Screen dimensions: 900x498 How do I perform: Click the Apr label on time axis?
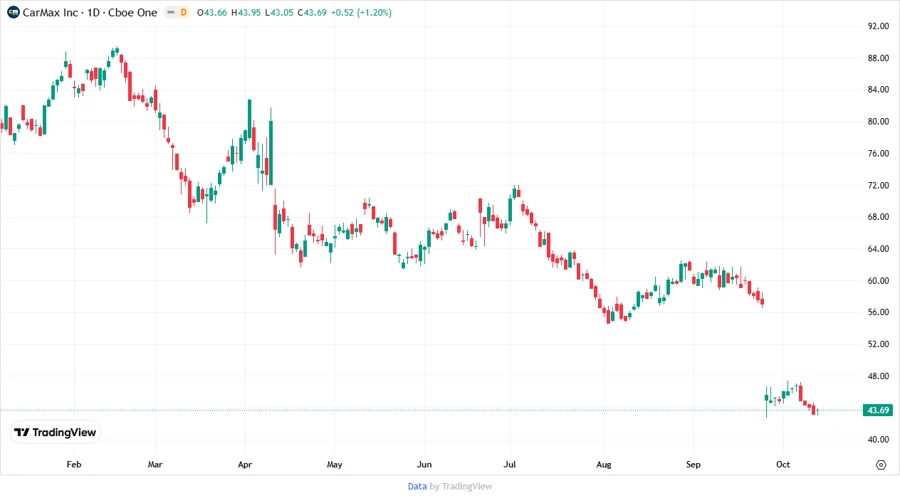pyautogui.click(x=246, y=465)
